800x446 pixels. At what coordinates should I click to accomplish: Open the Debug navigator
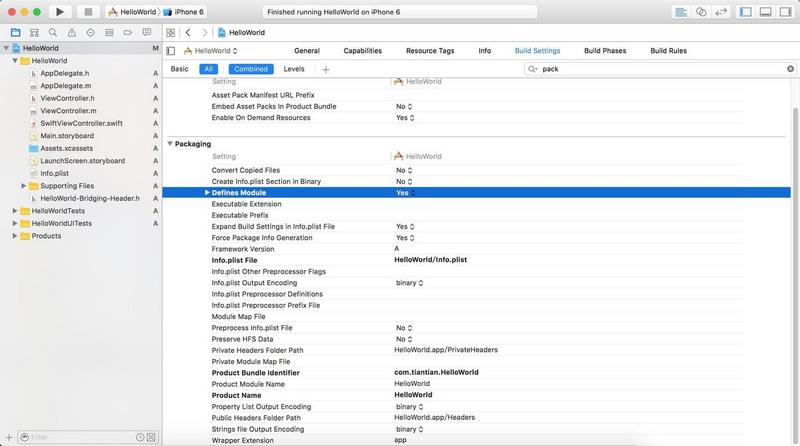point(109,33)
